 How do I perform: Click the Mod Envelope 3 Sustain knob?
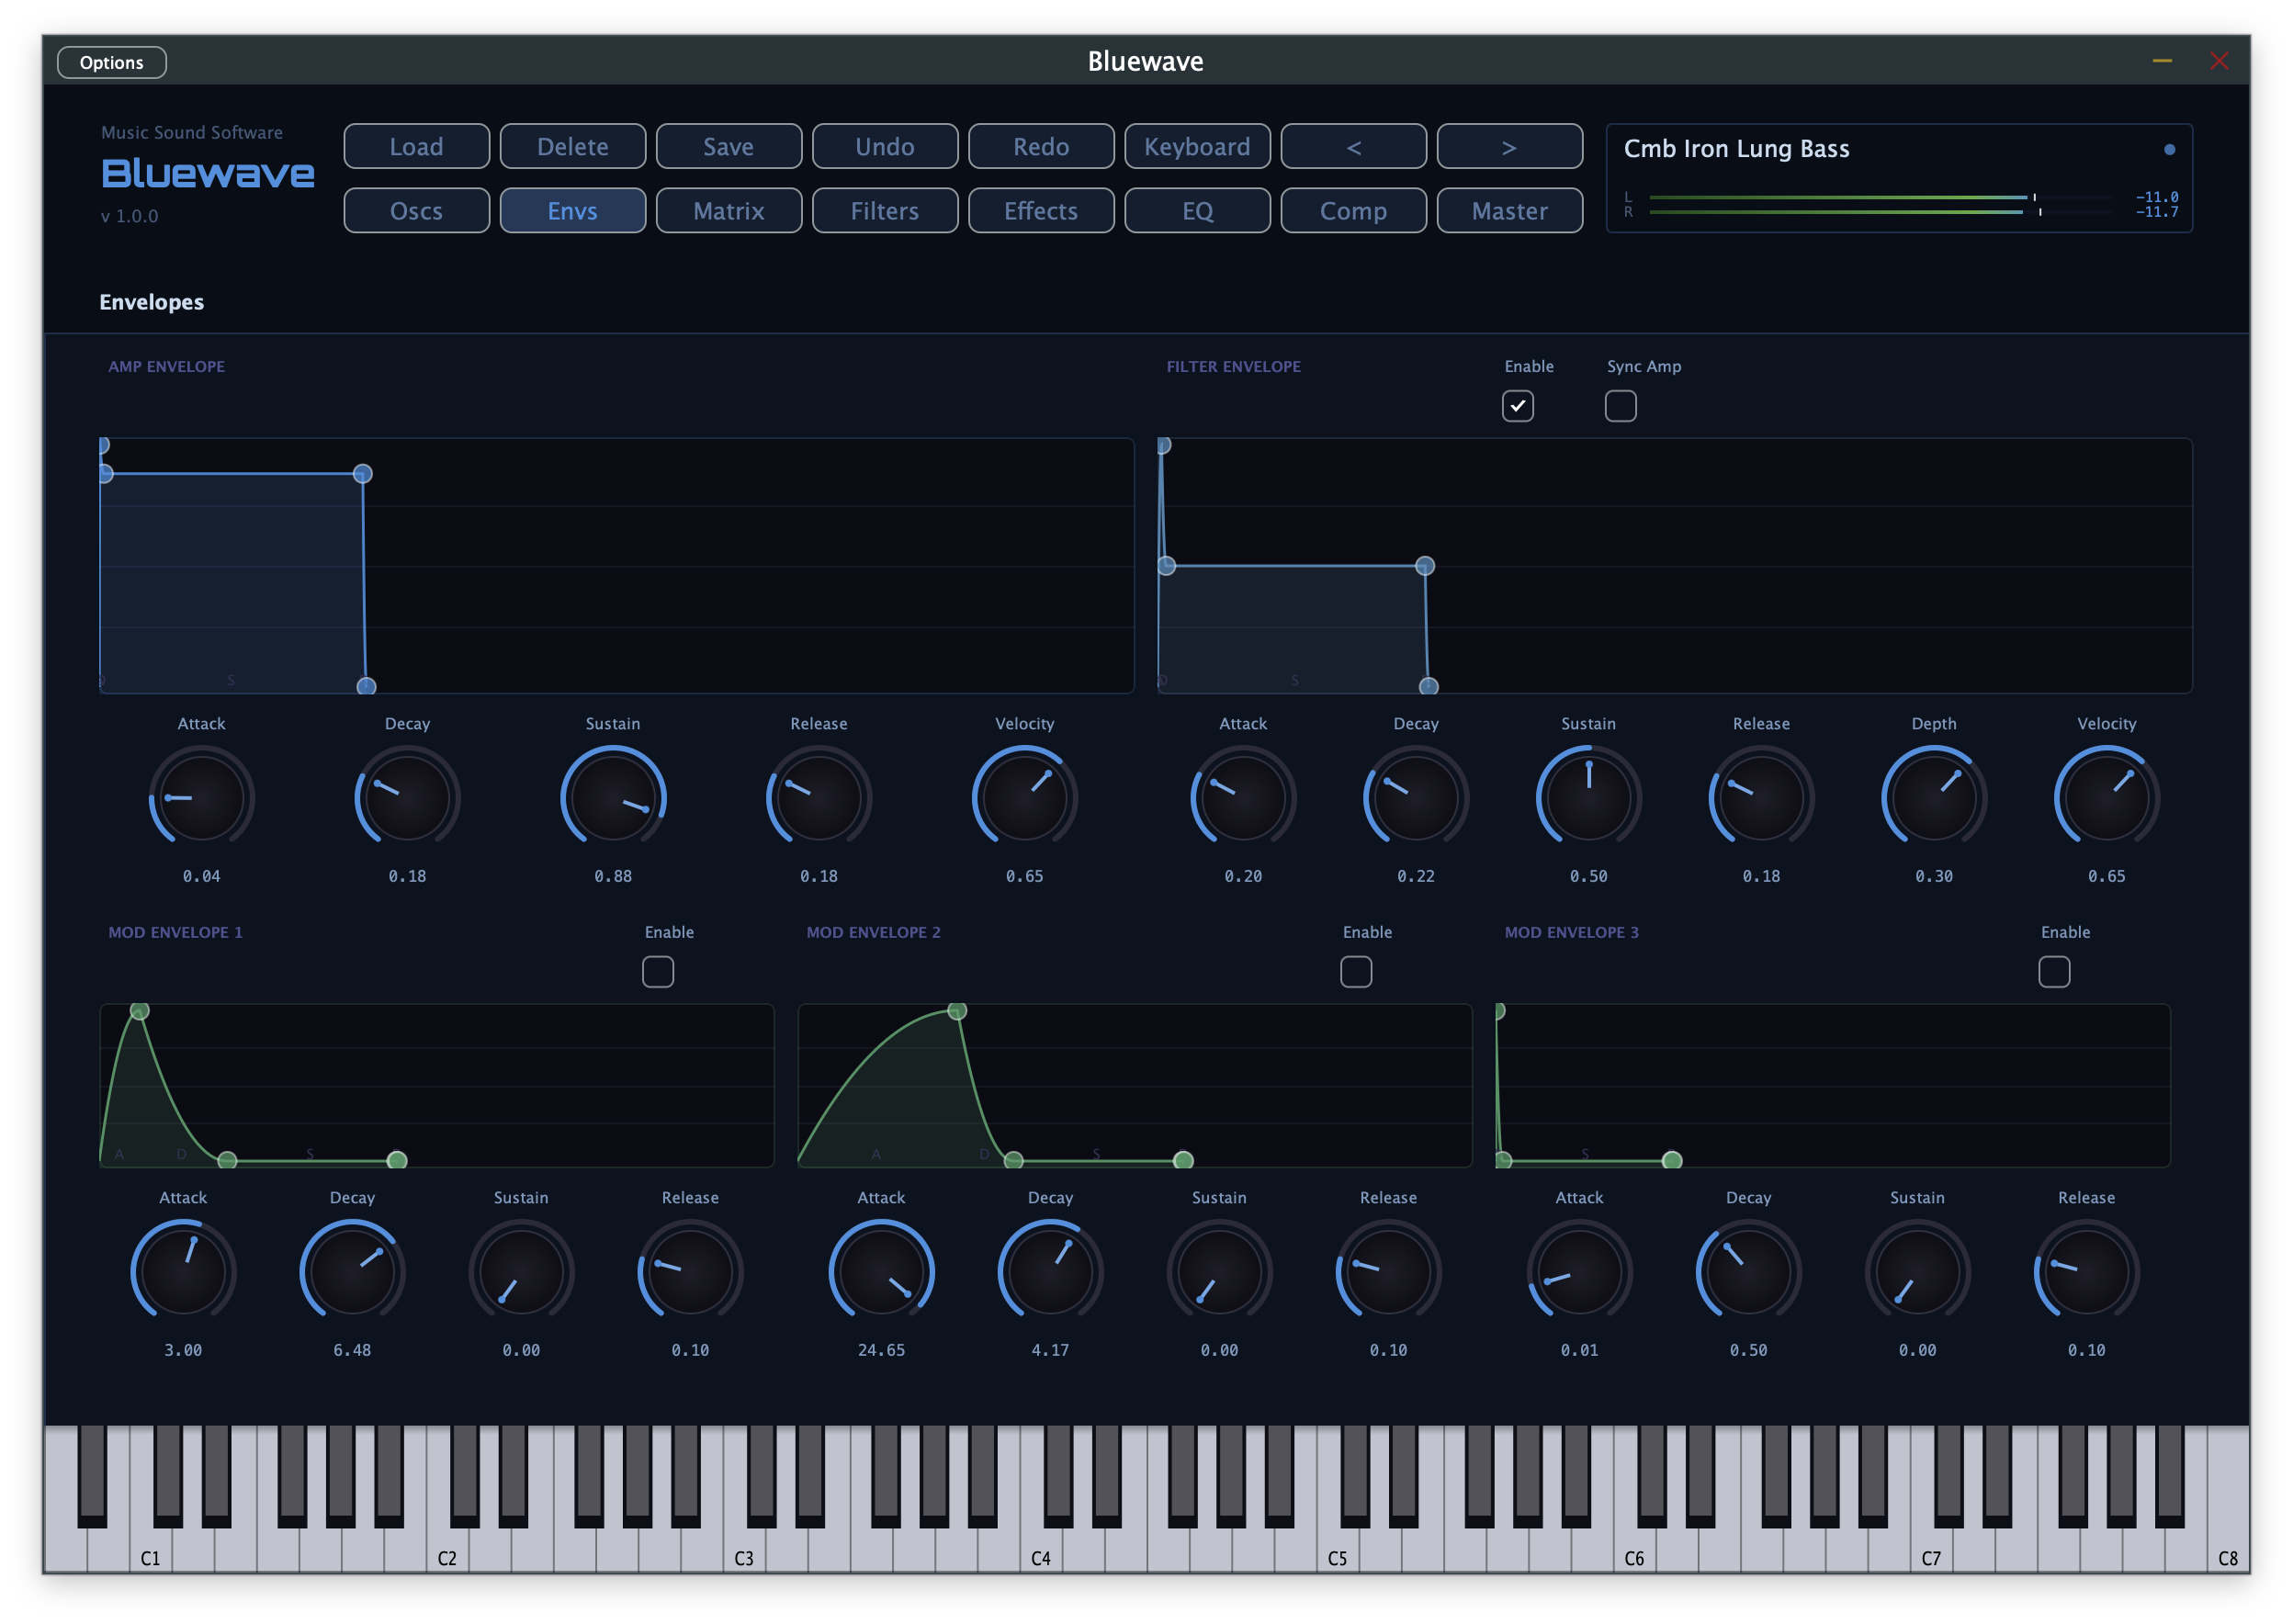[x=1917, y=1272]
